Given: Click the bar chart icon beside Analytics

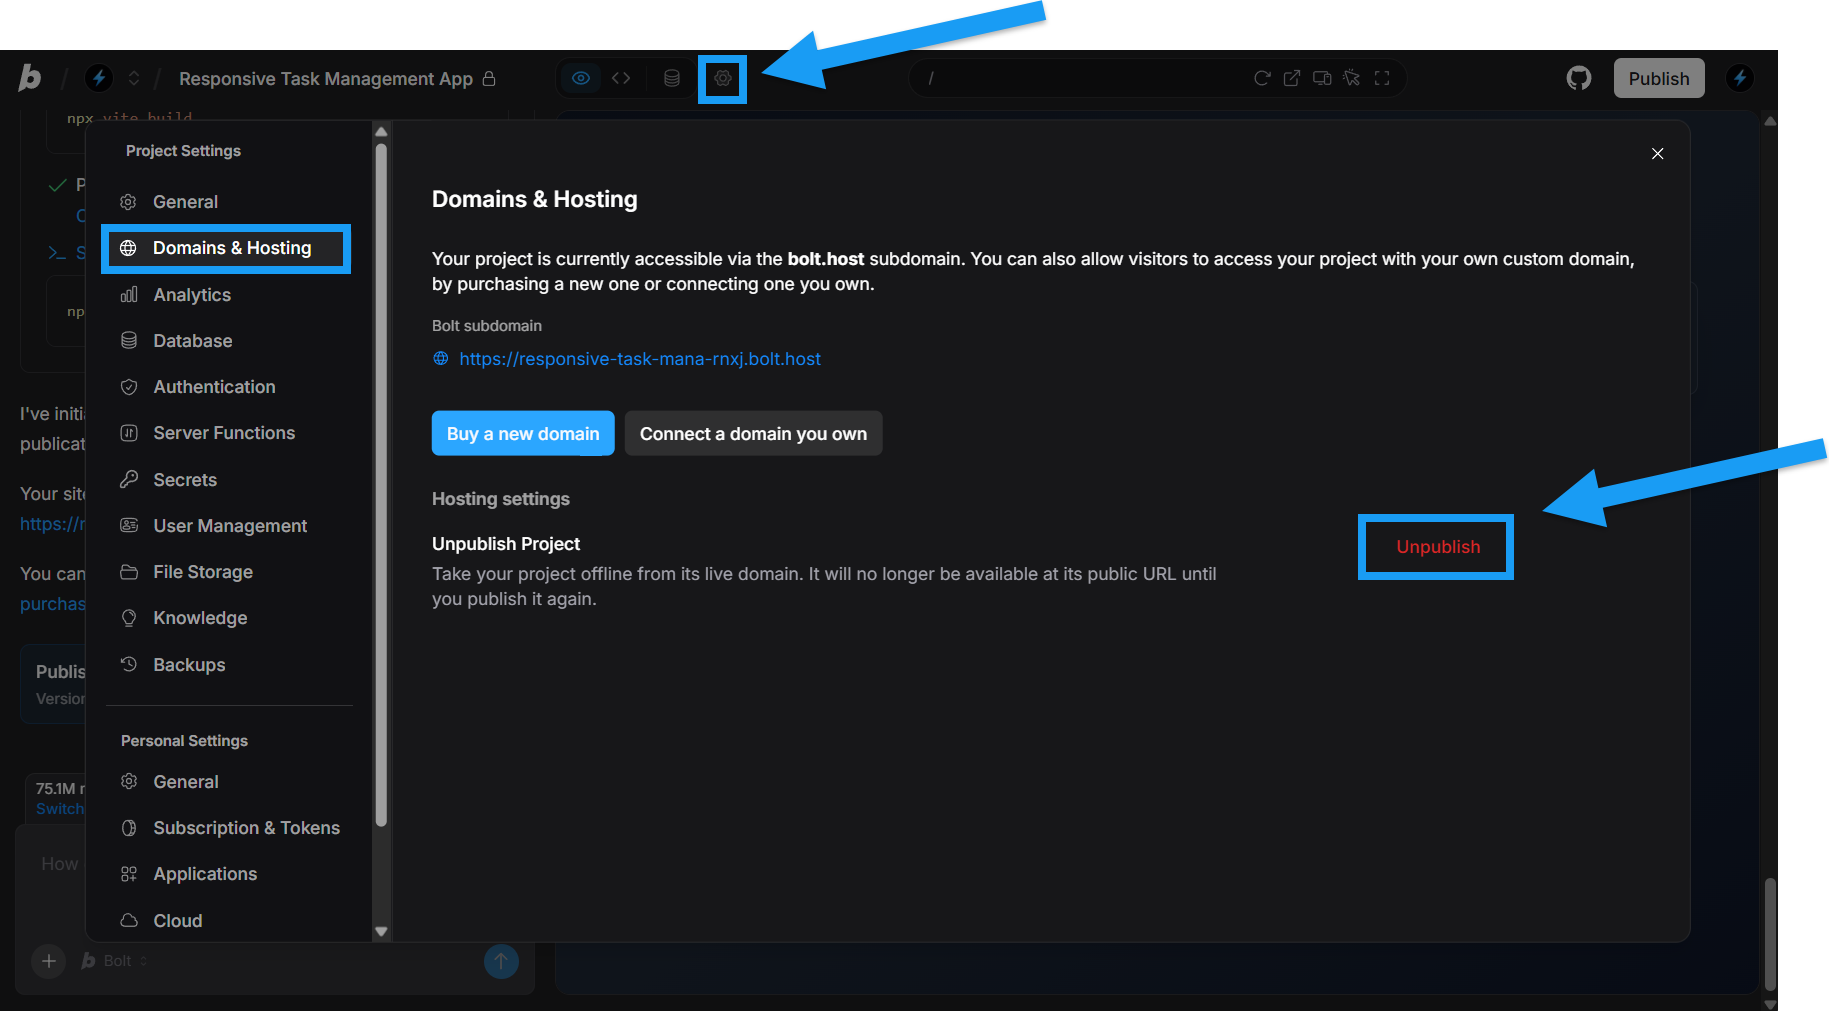Looking at the screenshot, I should click(129, 295).
